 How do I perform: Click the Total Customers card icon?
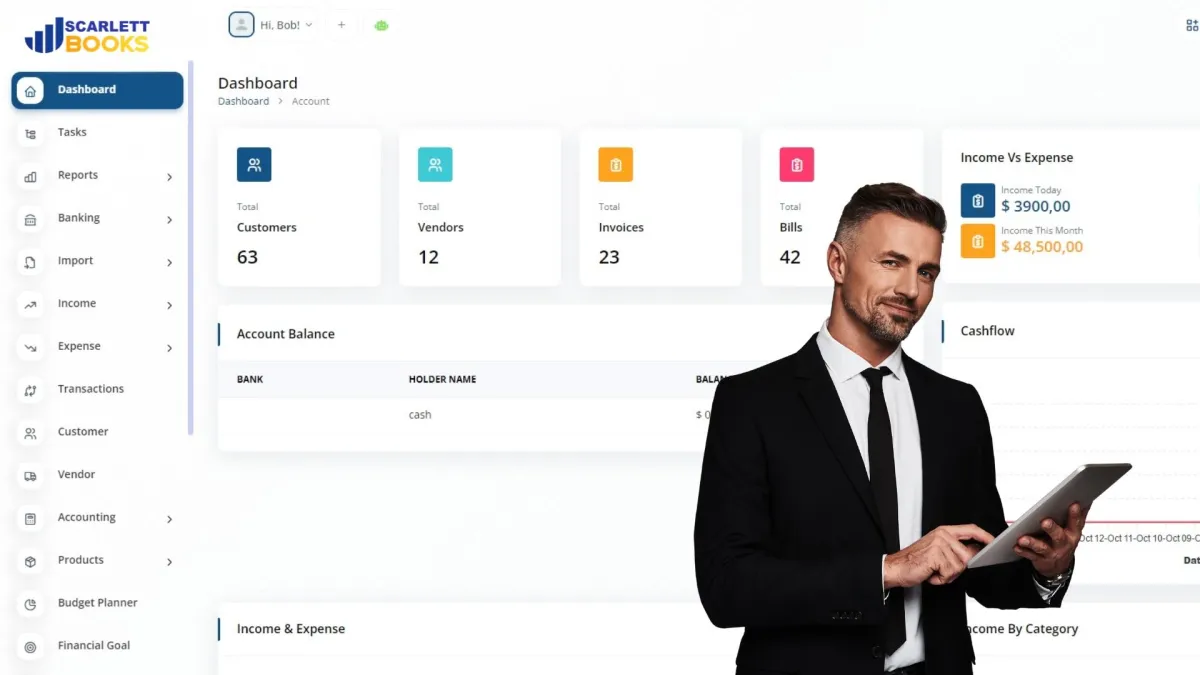[x=254, y=165]
